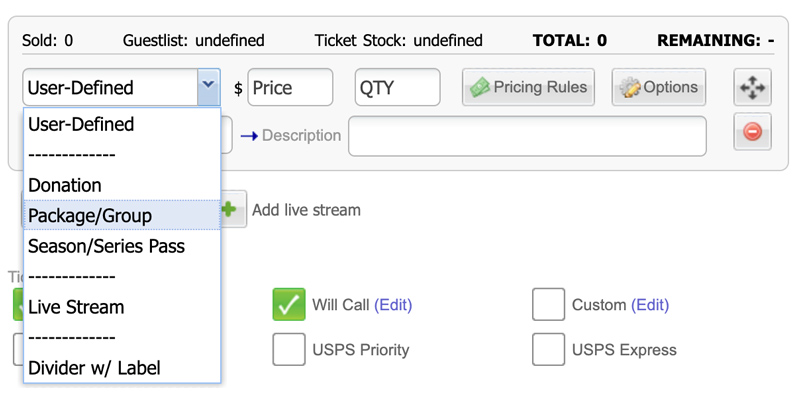This screenshot has width=800, height=400.
Task: Focus the Price input field
Action: click(x=290, y=87)
